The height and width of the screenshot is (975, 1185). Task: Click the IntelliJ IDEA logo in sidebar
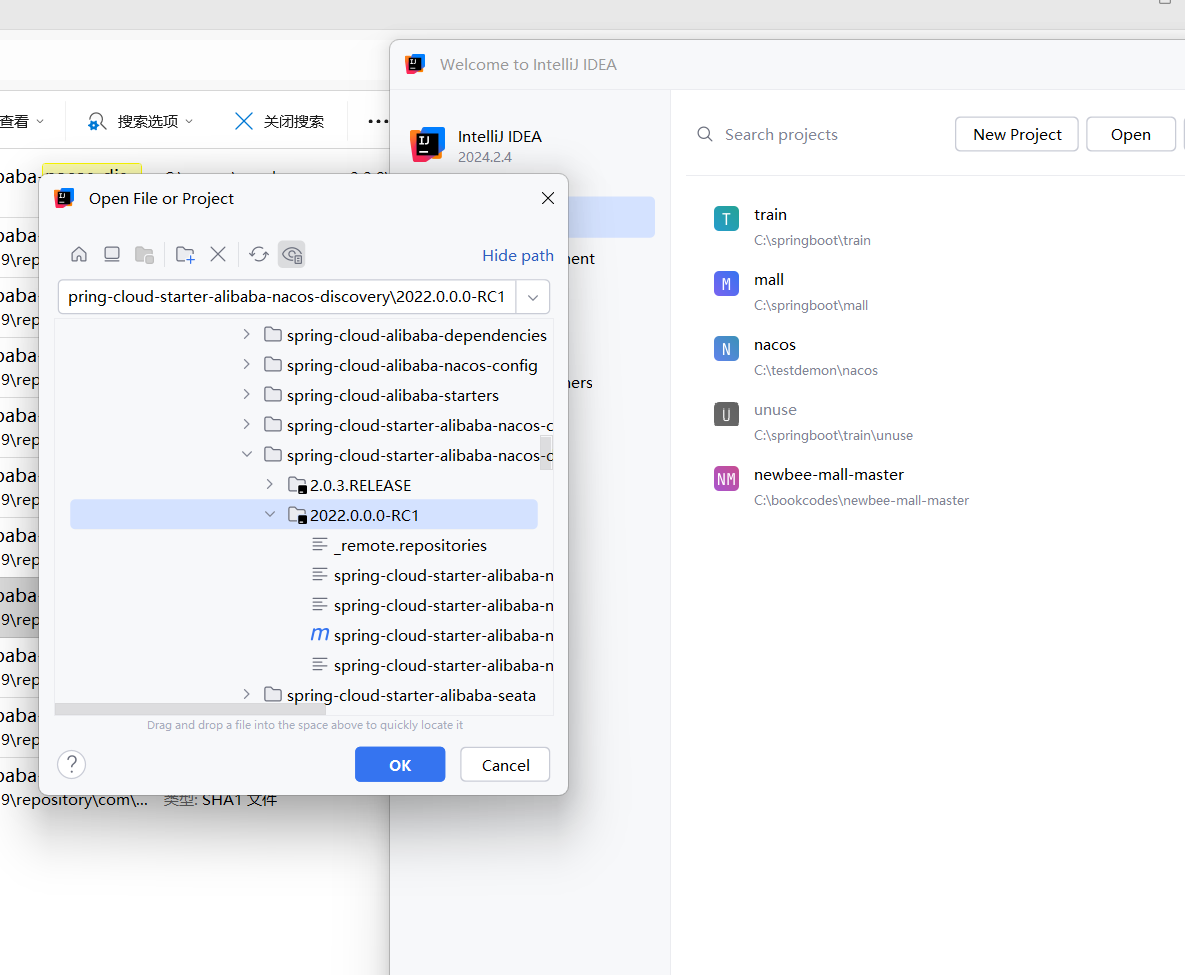tap(428, 144)
